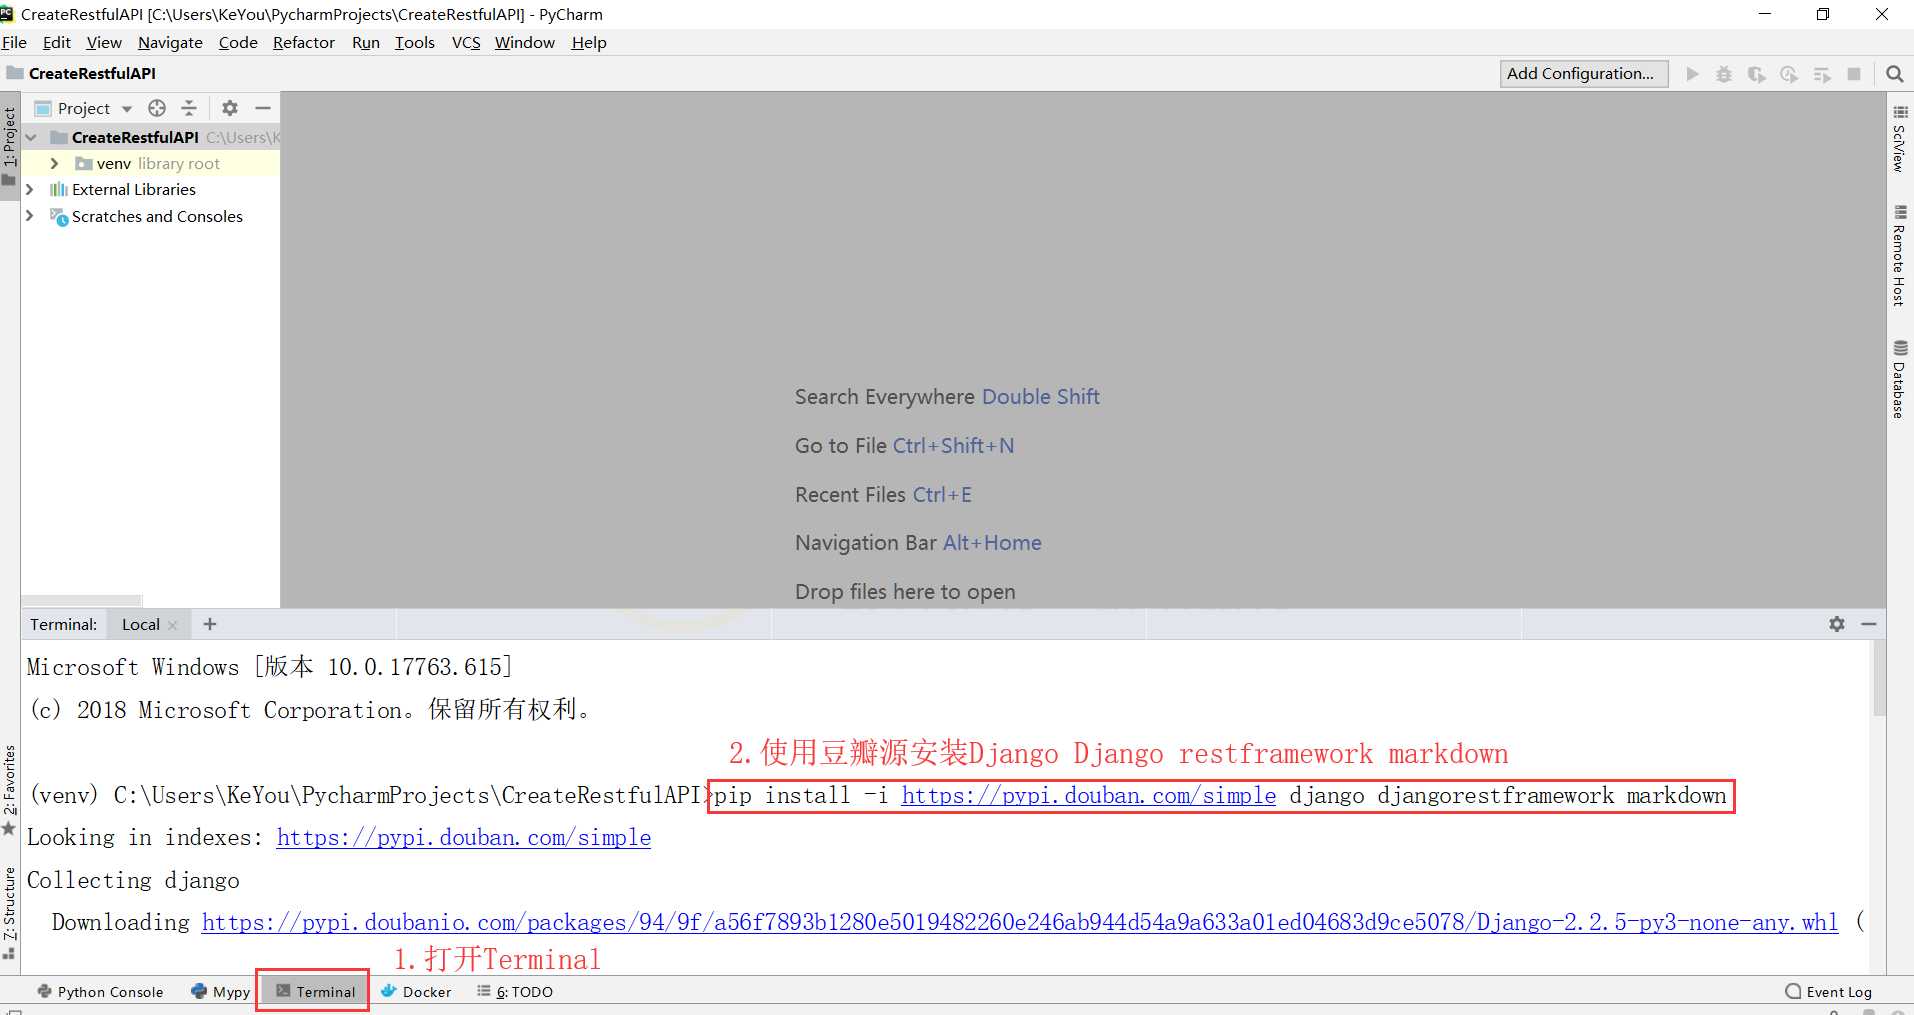This screenshot has width=1914, height=1015.
Task: Hide the Terminal panel minus icon
Action: coord(1869,624)
